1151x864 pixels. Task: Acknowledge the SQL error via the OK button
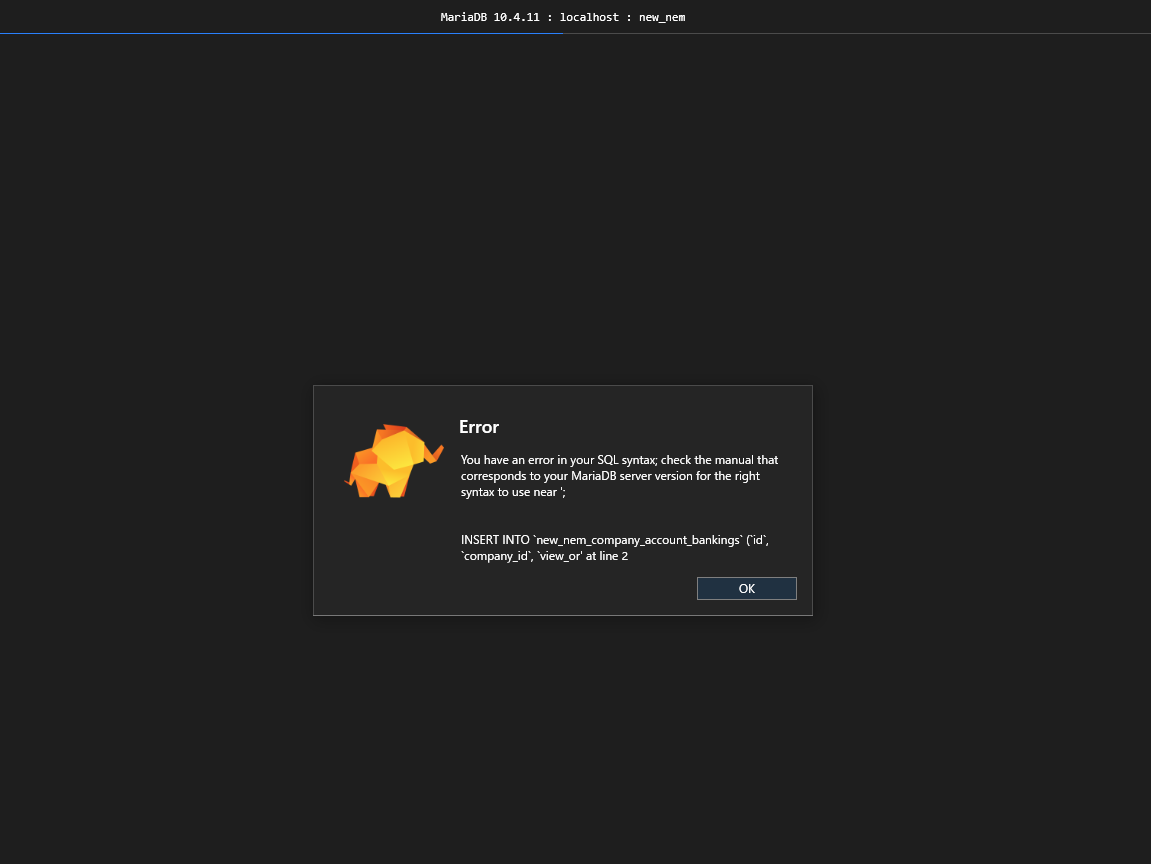click(x=746, y=588)
